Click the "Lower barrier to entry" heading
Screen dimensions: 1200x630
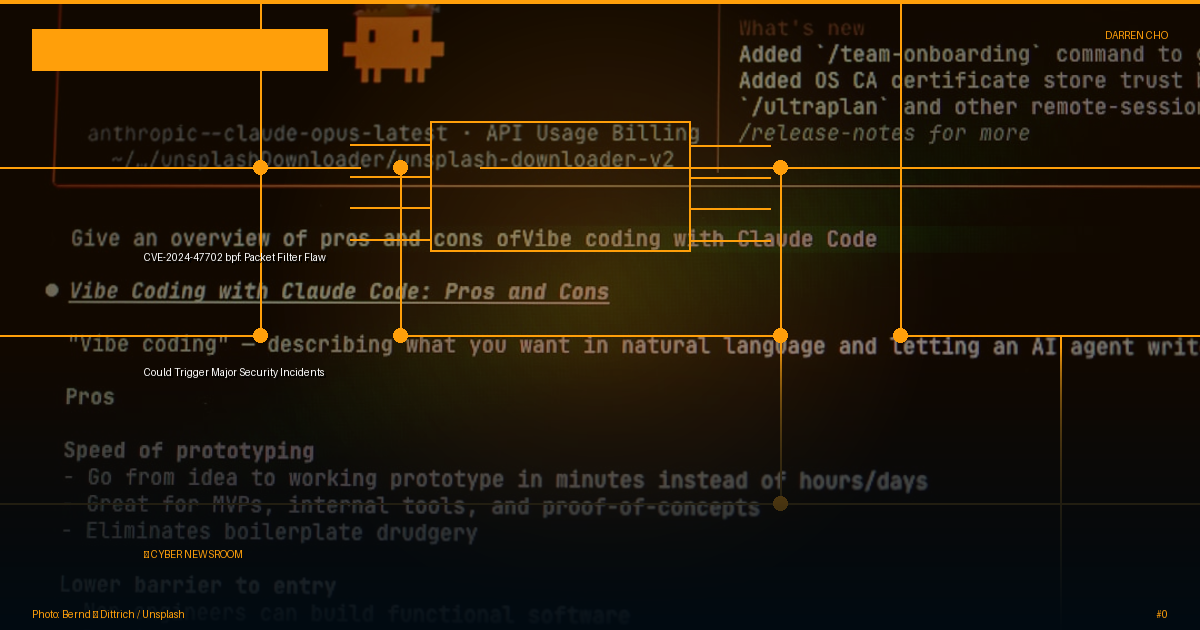tap(198, 584)
